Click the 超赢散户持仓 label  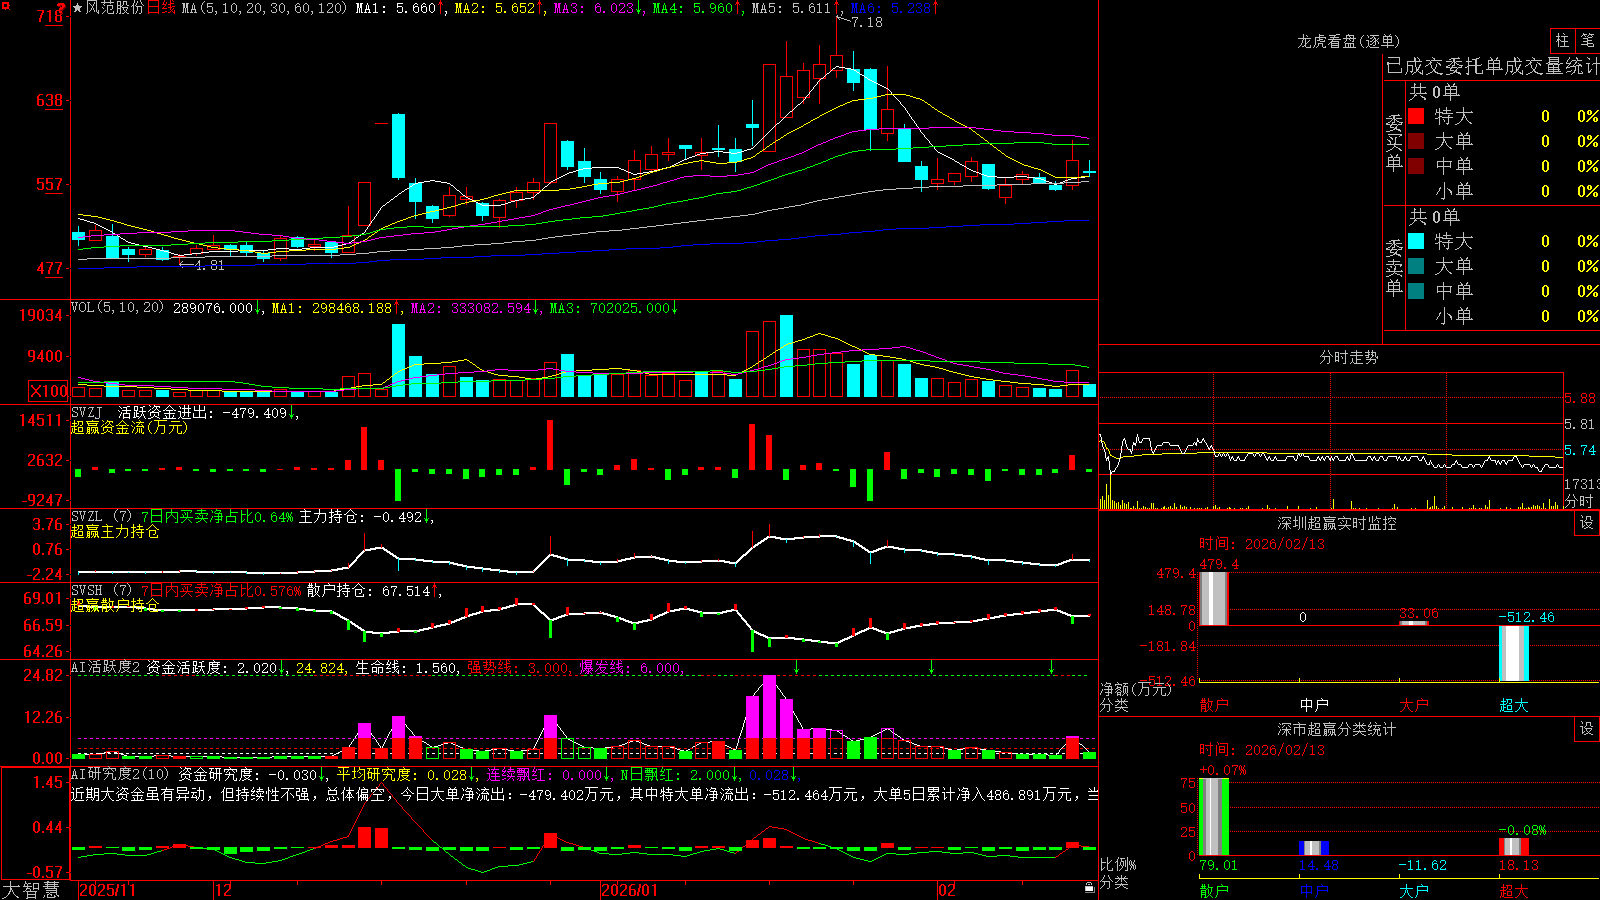pos(115,606)
